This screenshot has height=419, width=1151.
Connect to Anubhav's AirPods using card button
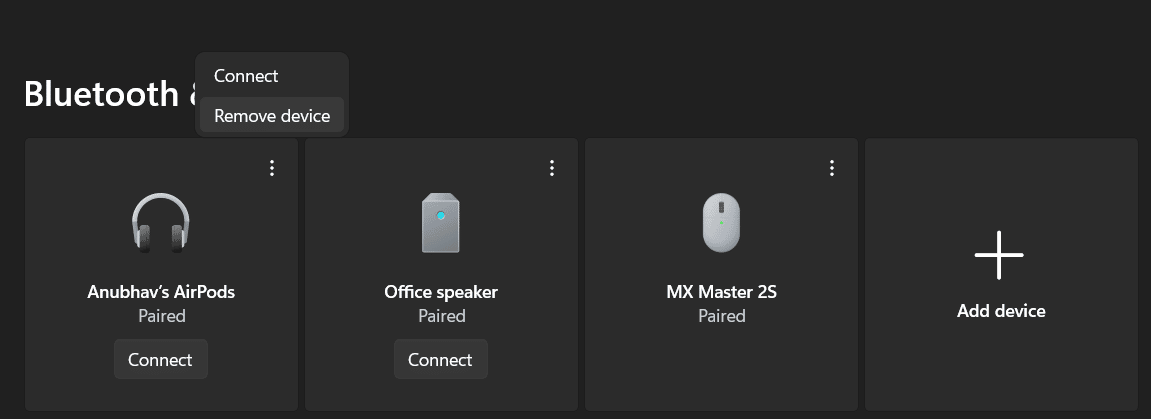click(x=161, y=359)
